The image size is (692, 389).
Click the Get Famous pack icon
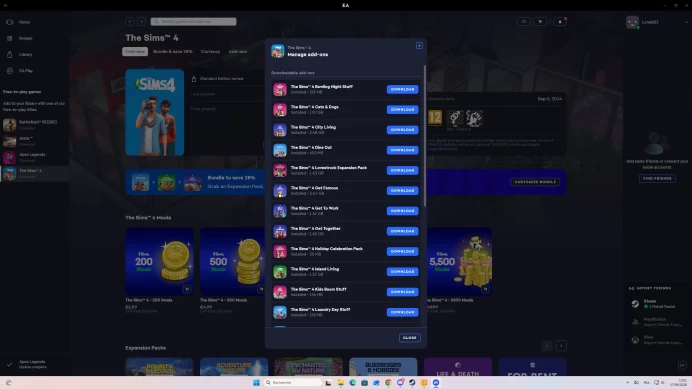point(280,191)
